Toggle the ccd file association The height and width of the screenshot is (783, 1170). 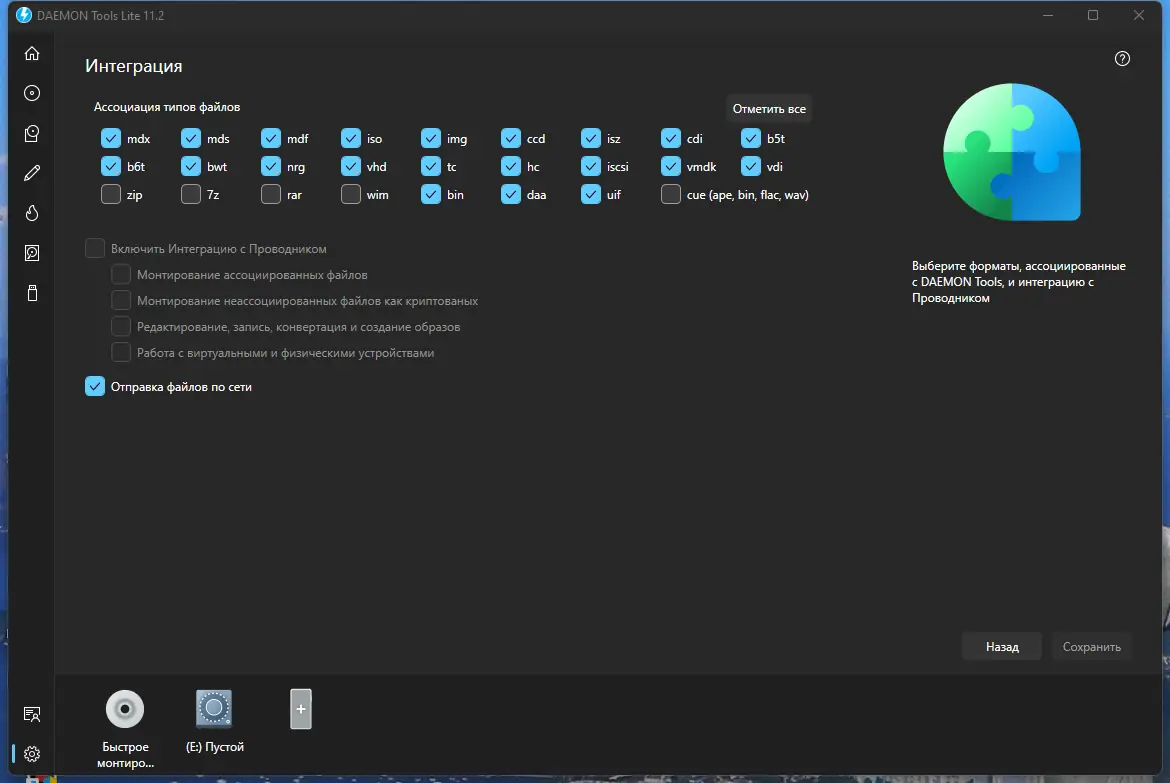click(510, 138)
